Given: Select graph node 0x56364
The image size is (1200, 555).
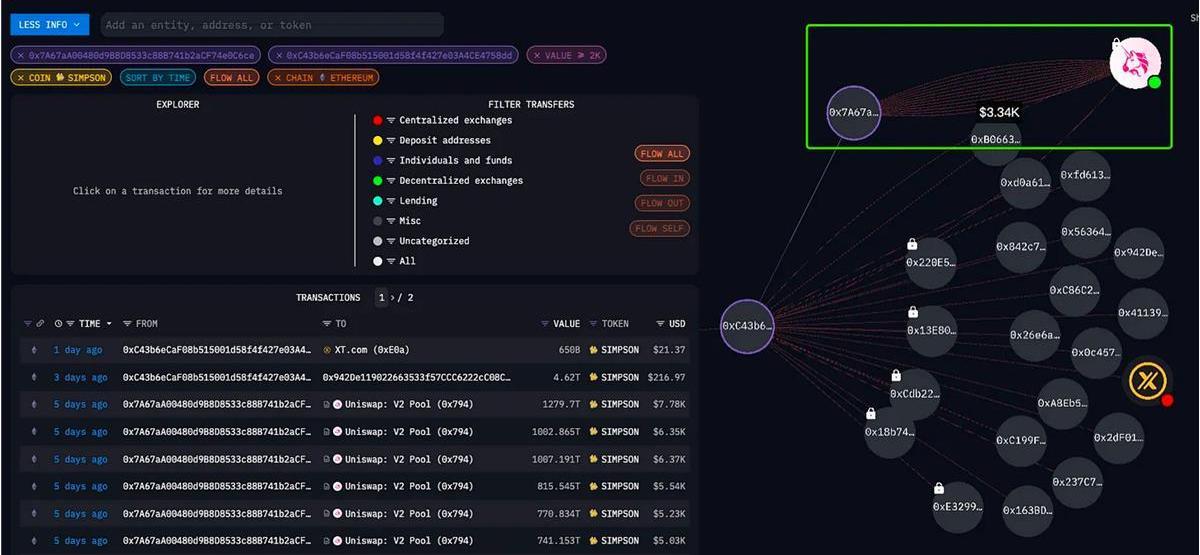Looking at the screenshot, I should coord(1085,232).
